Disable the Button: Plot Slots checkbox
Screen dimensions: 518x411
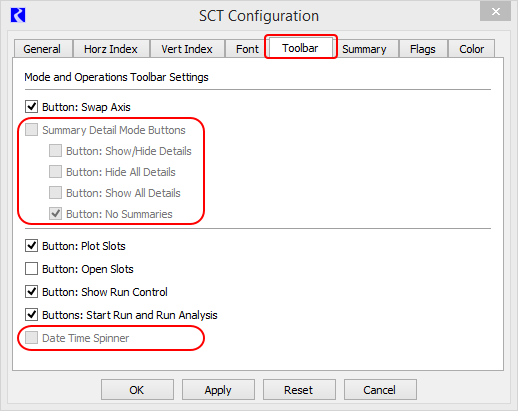click(x=31, y=246)
